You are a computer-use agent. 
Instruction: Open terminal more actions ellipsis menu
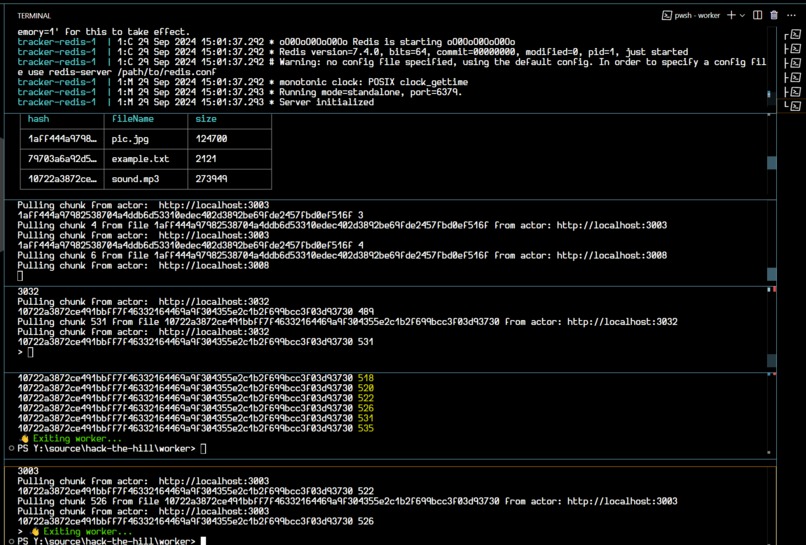click(791, 15)
